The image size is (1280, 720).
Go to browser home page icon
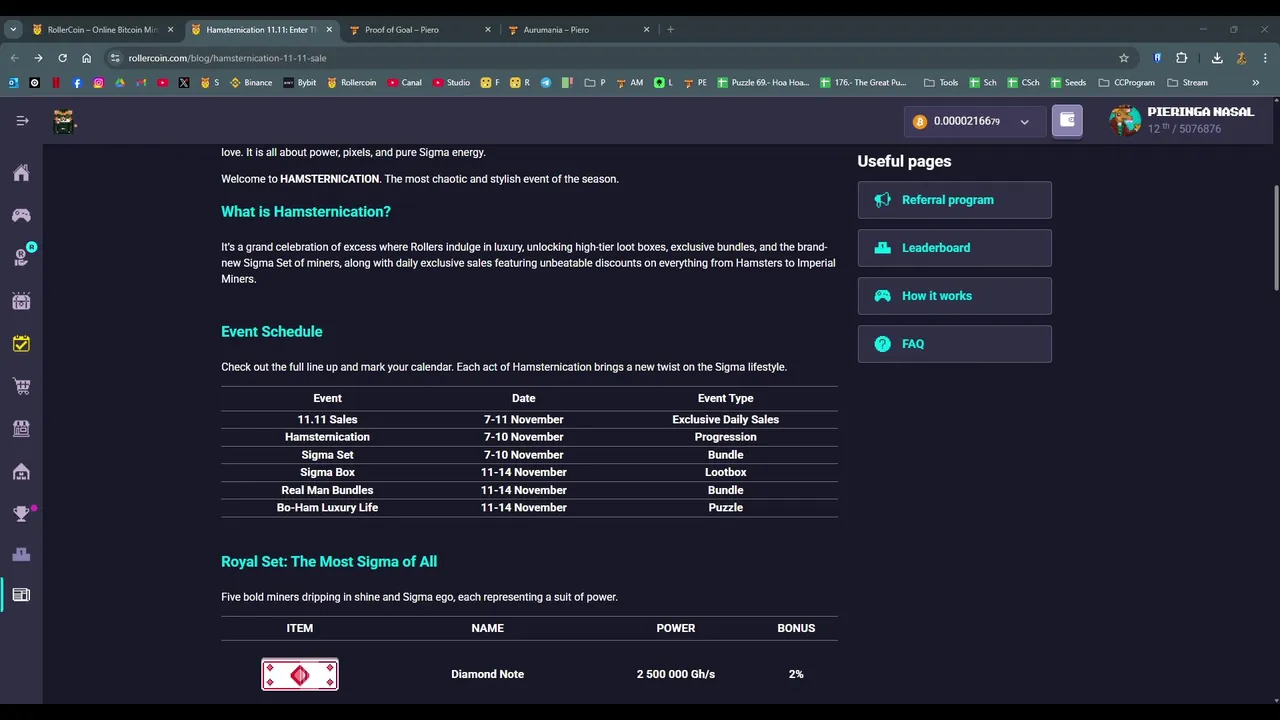coord(86,58)
